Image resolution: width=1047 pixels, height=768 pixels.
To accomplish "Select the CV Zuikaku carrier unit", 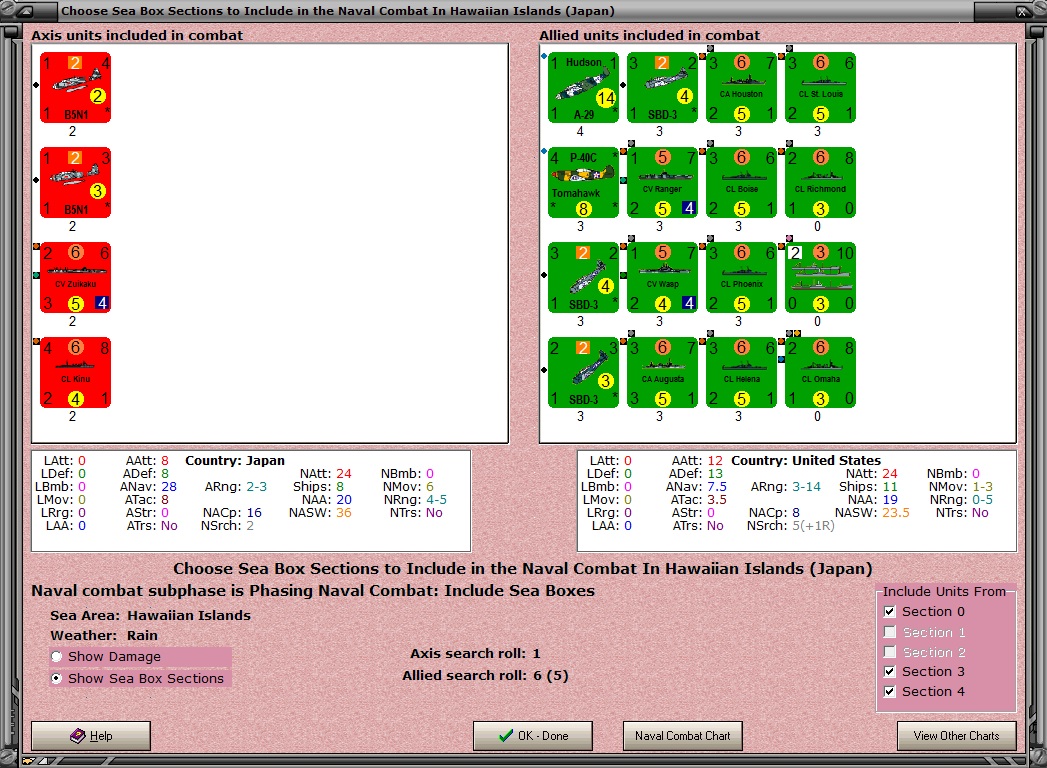I will (x=75, y=277).
